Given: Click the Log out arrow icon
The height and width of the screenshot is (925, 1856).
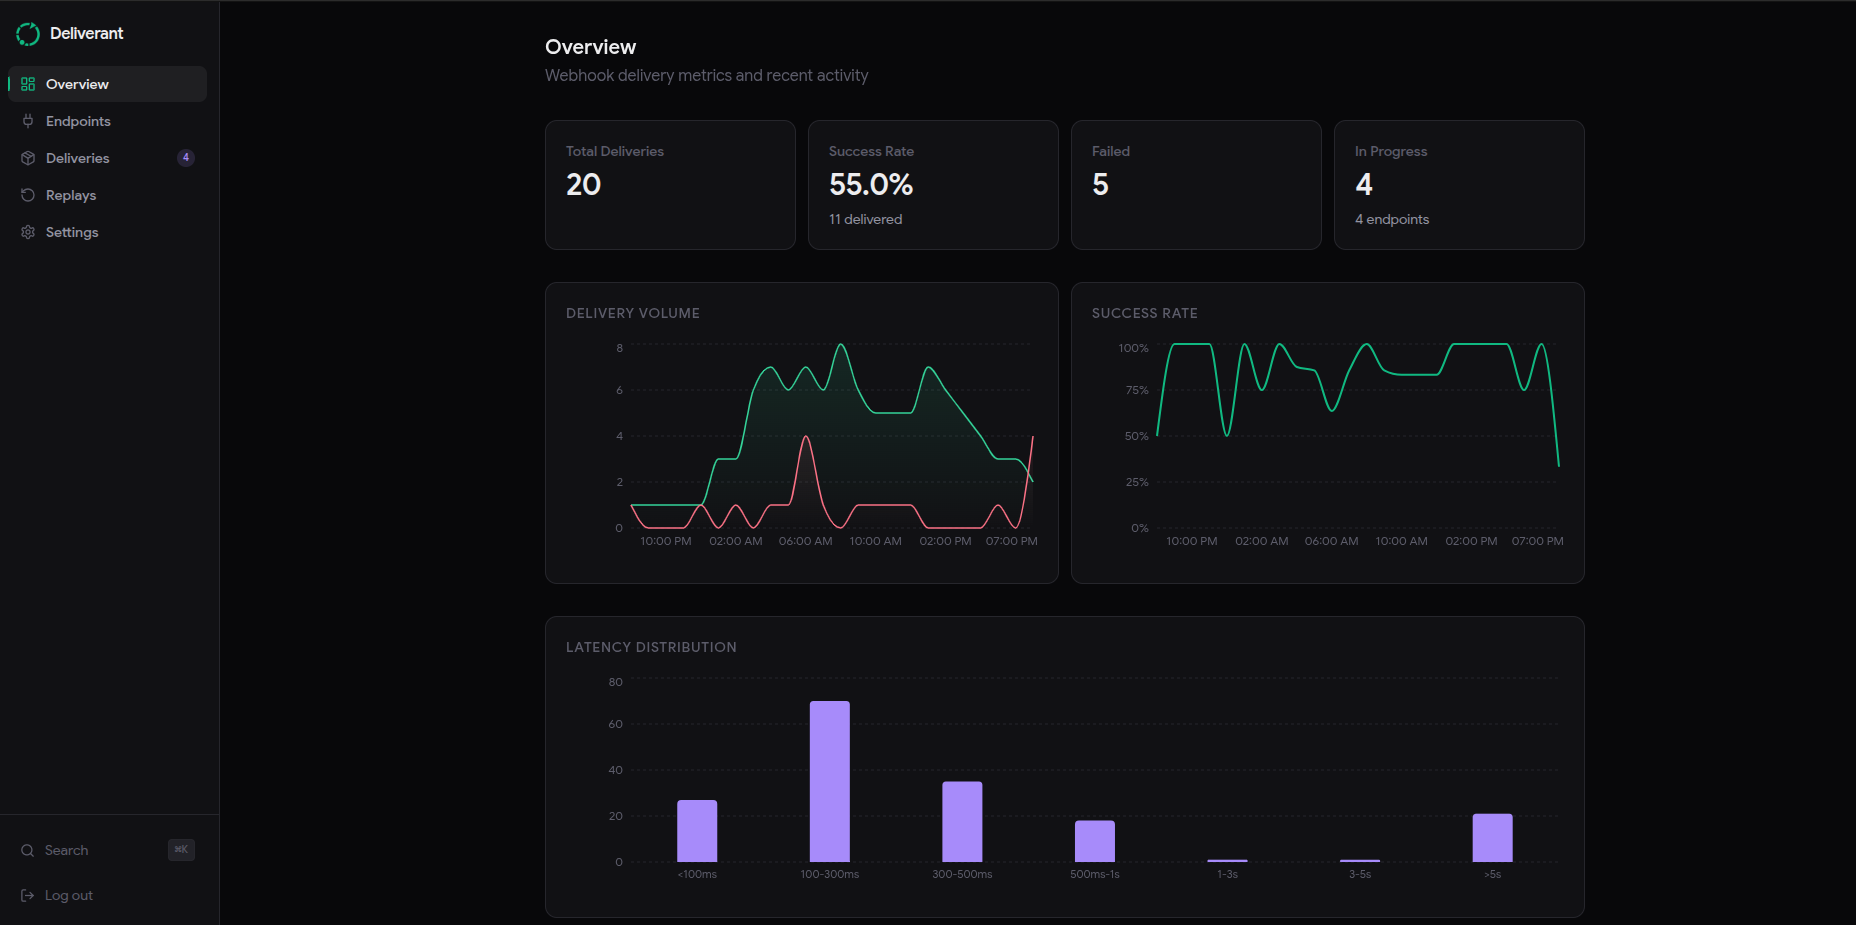Looking at the screenshot, I should click(28, 896).
